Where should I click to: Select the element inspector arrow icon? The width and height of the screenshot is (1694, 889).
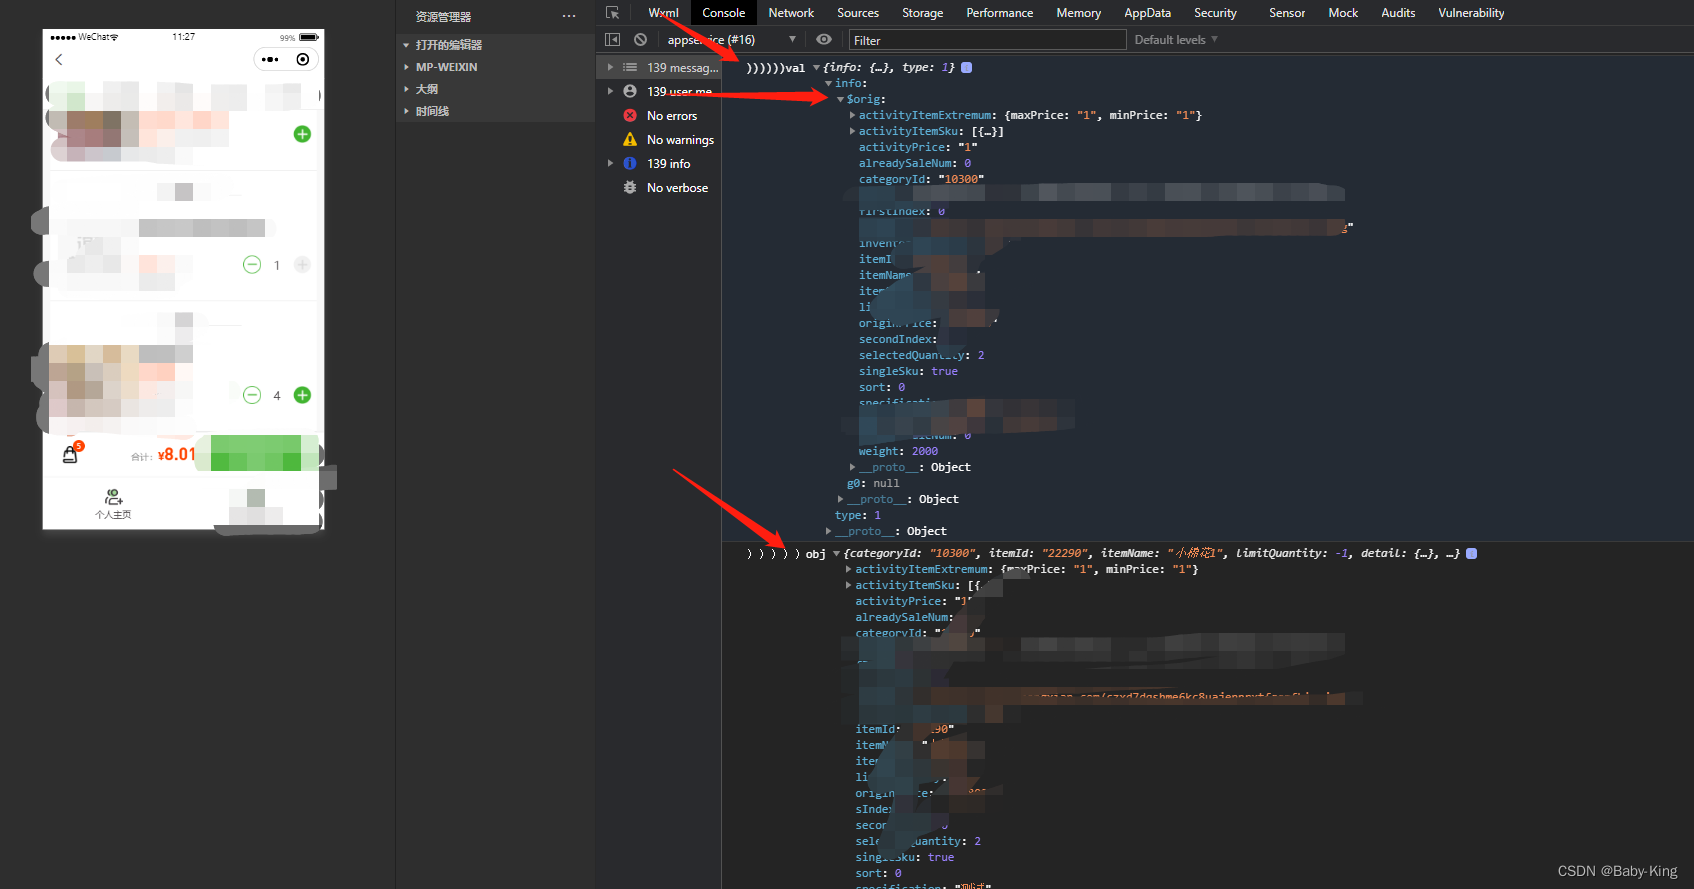tap(612, 13)
